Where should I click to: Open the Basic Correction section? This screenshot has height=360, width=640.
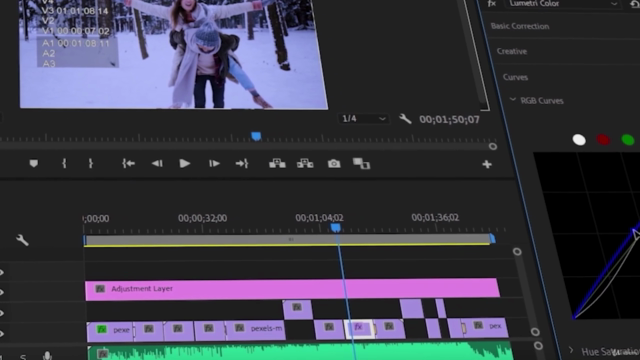(520, 26)
